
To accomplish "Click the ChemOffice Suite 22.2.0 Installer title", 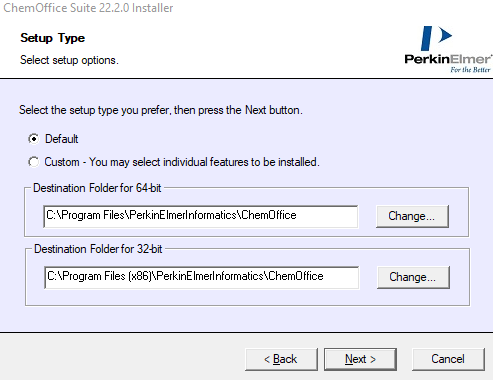I will (x=88, y=8).
